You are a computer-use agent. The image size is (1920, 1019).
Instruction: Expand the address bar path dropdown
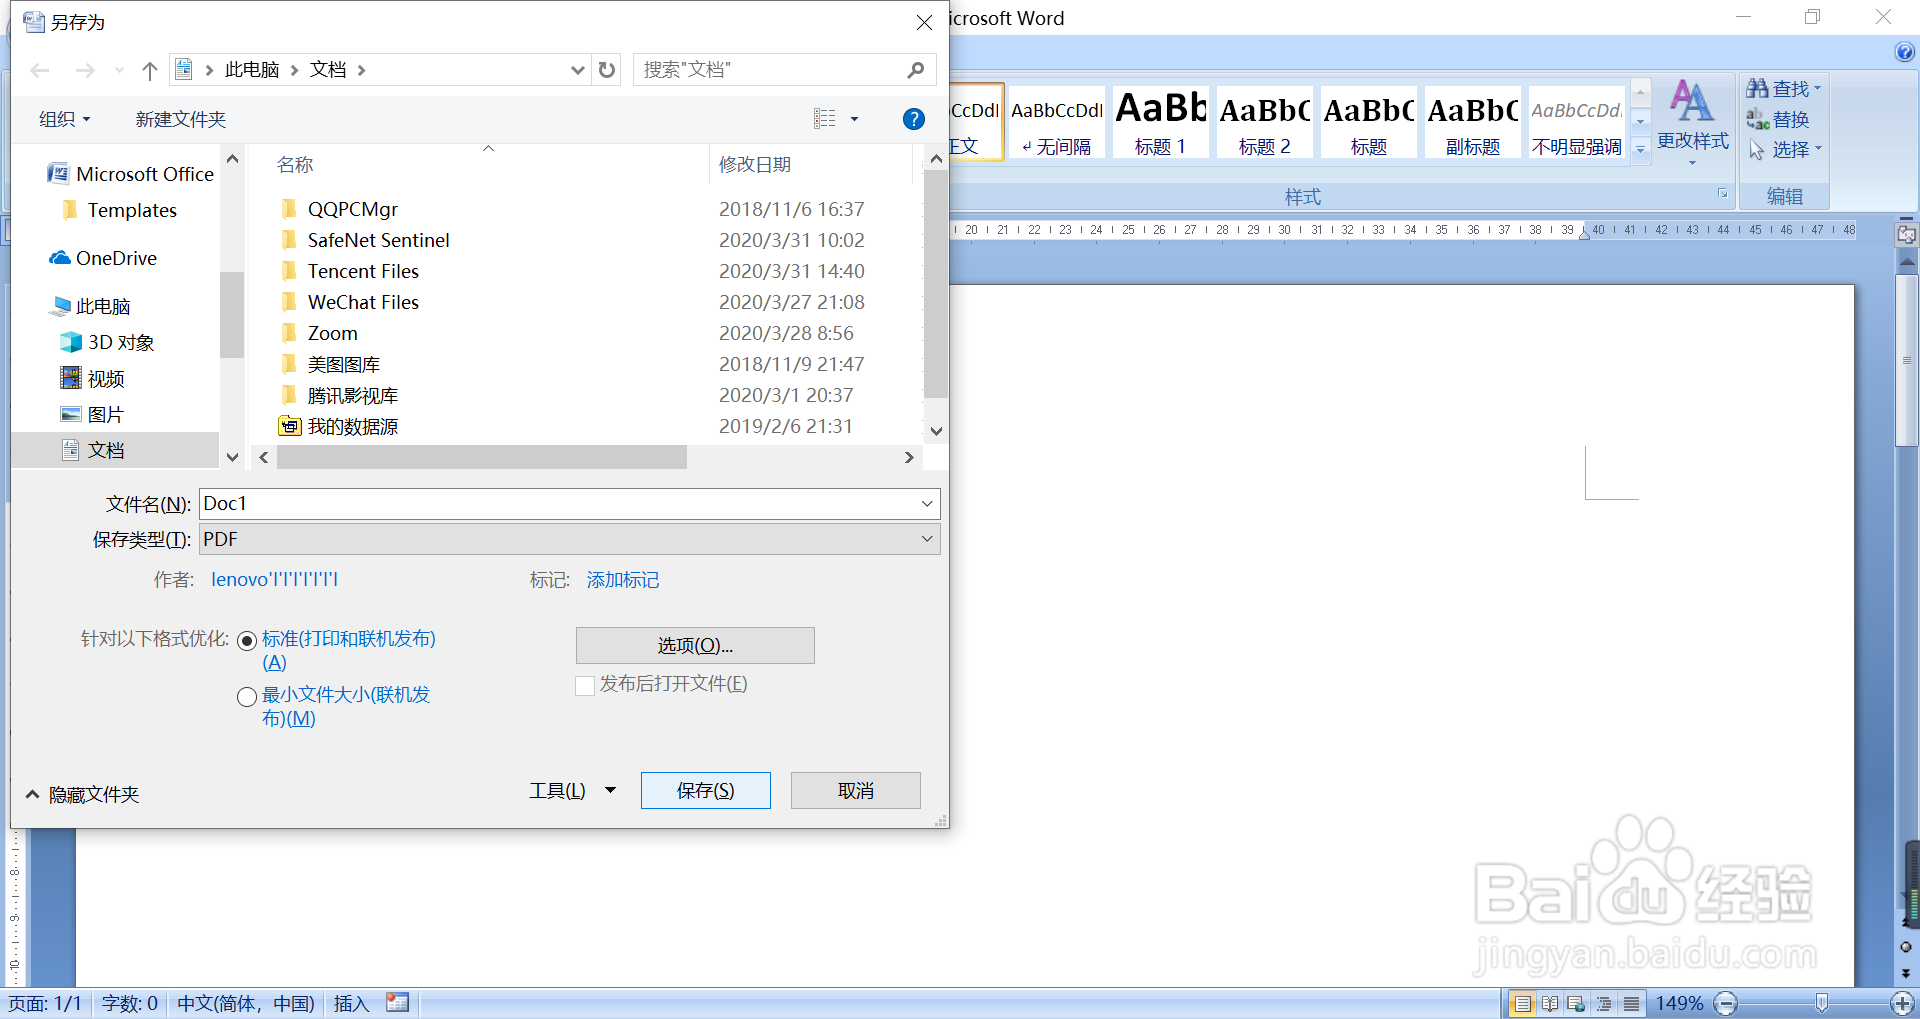click(577, 70)
